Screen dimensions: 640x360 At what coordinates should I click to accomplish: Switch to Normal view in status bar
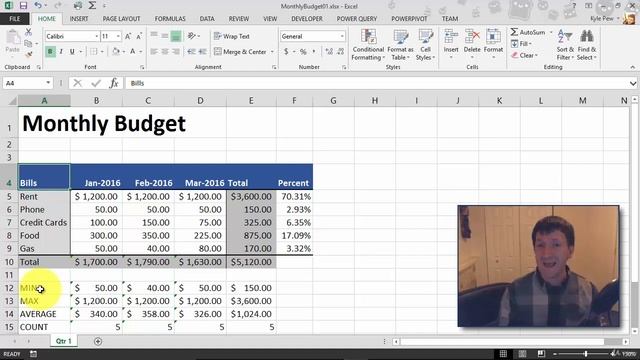tap(503, 353)
